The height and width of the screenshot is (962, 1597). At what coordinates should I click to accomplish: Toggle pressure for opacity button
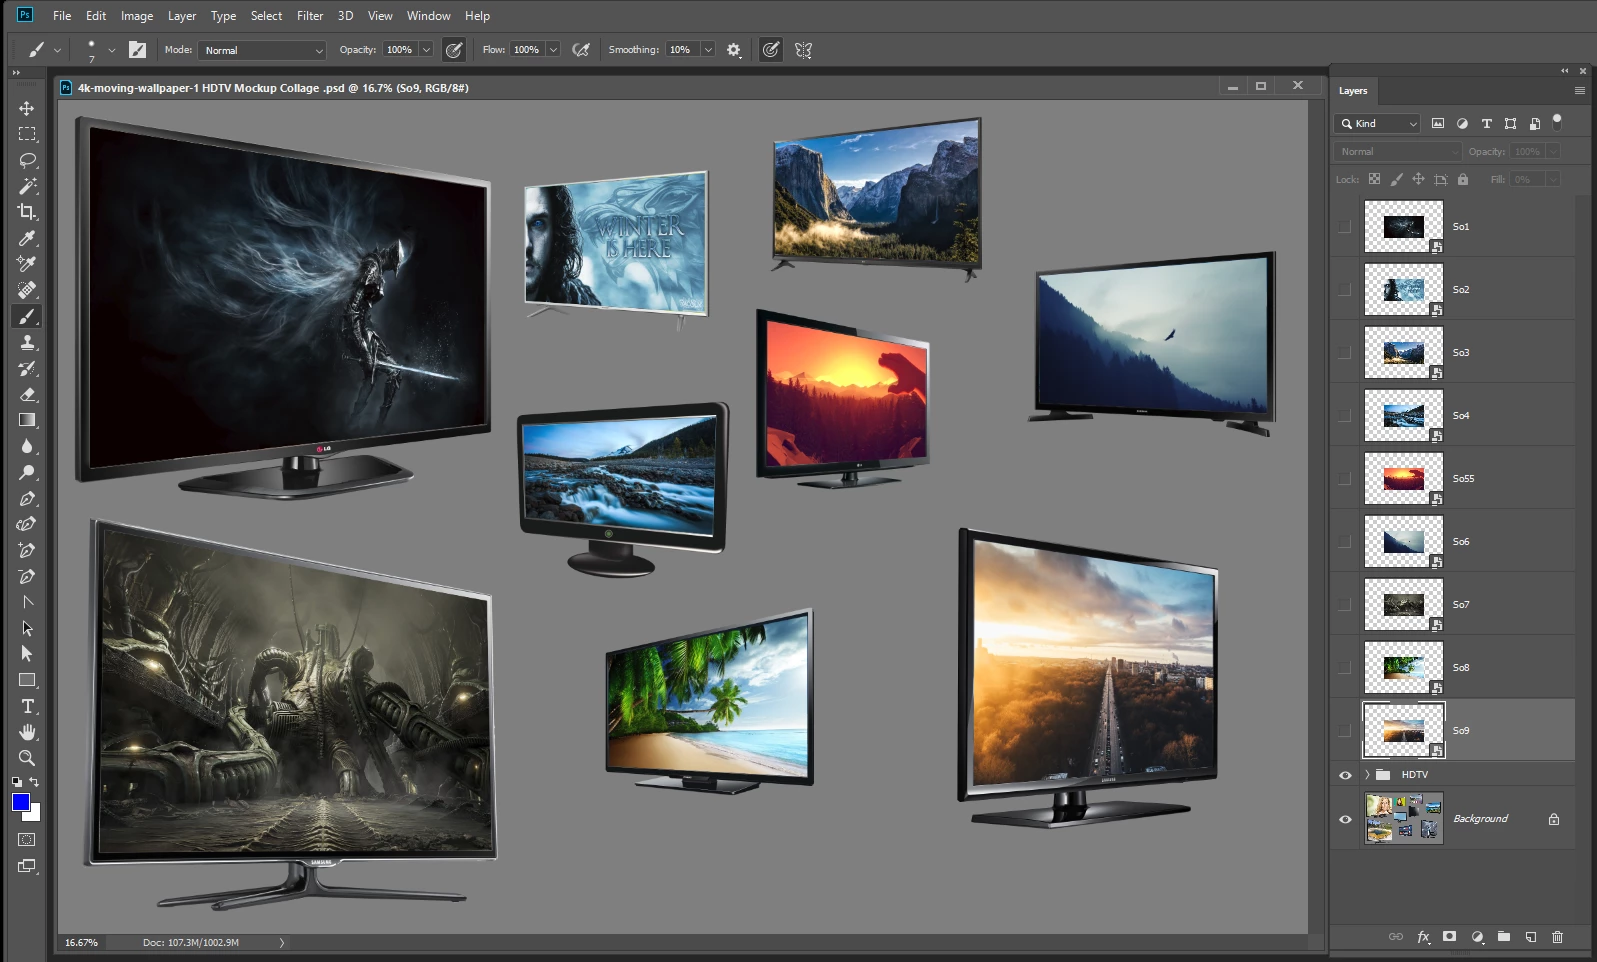(454, 50)
